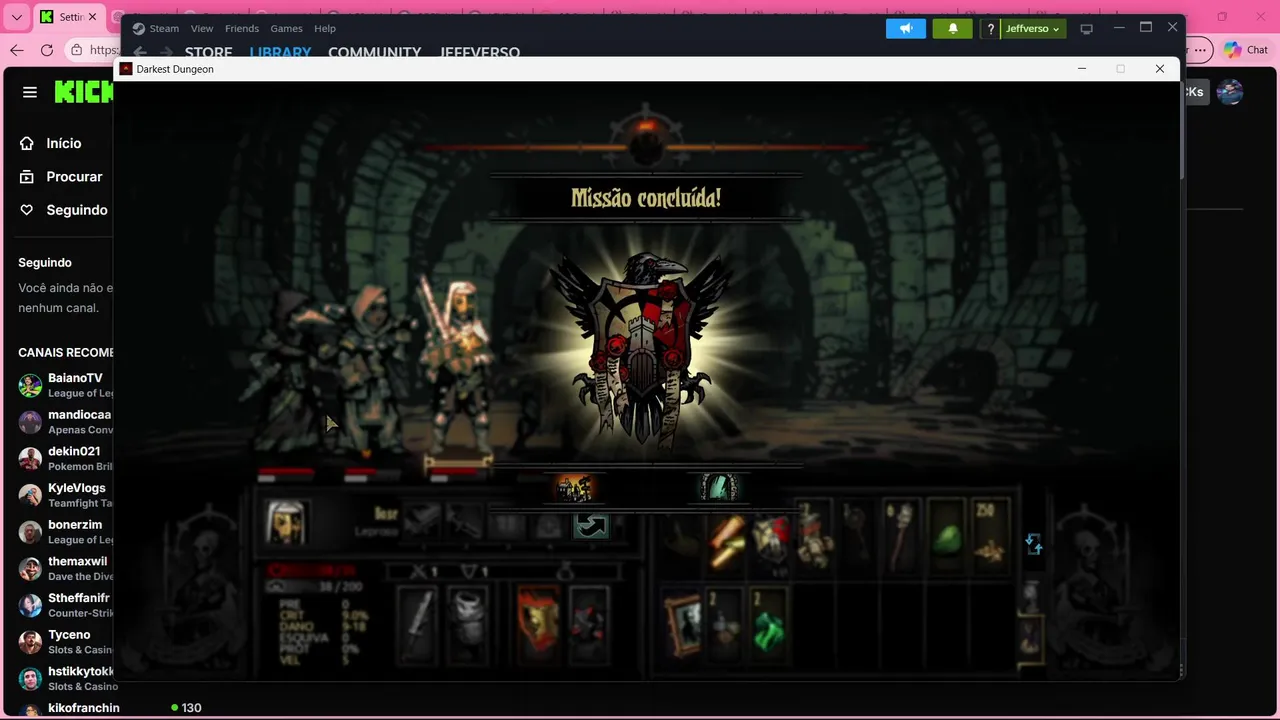Click Steam notifications bell button

953,28
